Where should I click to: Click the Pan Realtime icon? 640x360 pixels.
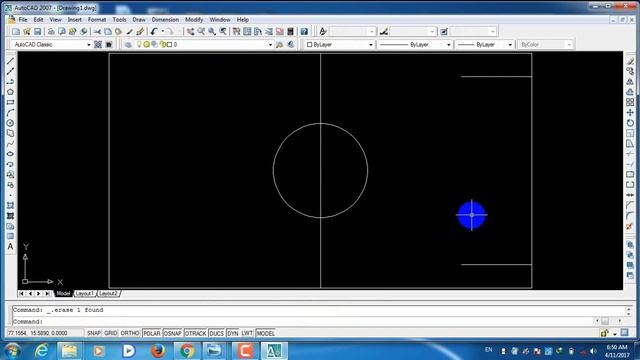coord(191,31)
